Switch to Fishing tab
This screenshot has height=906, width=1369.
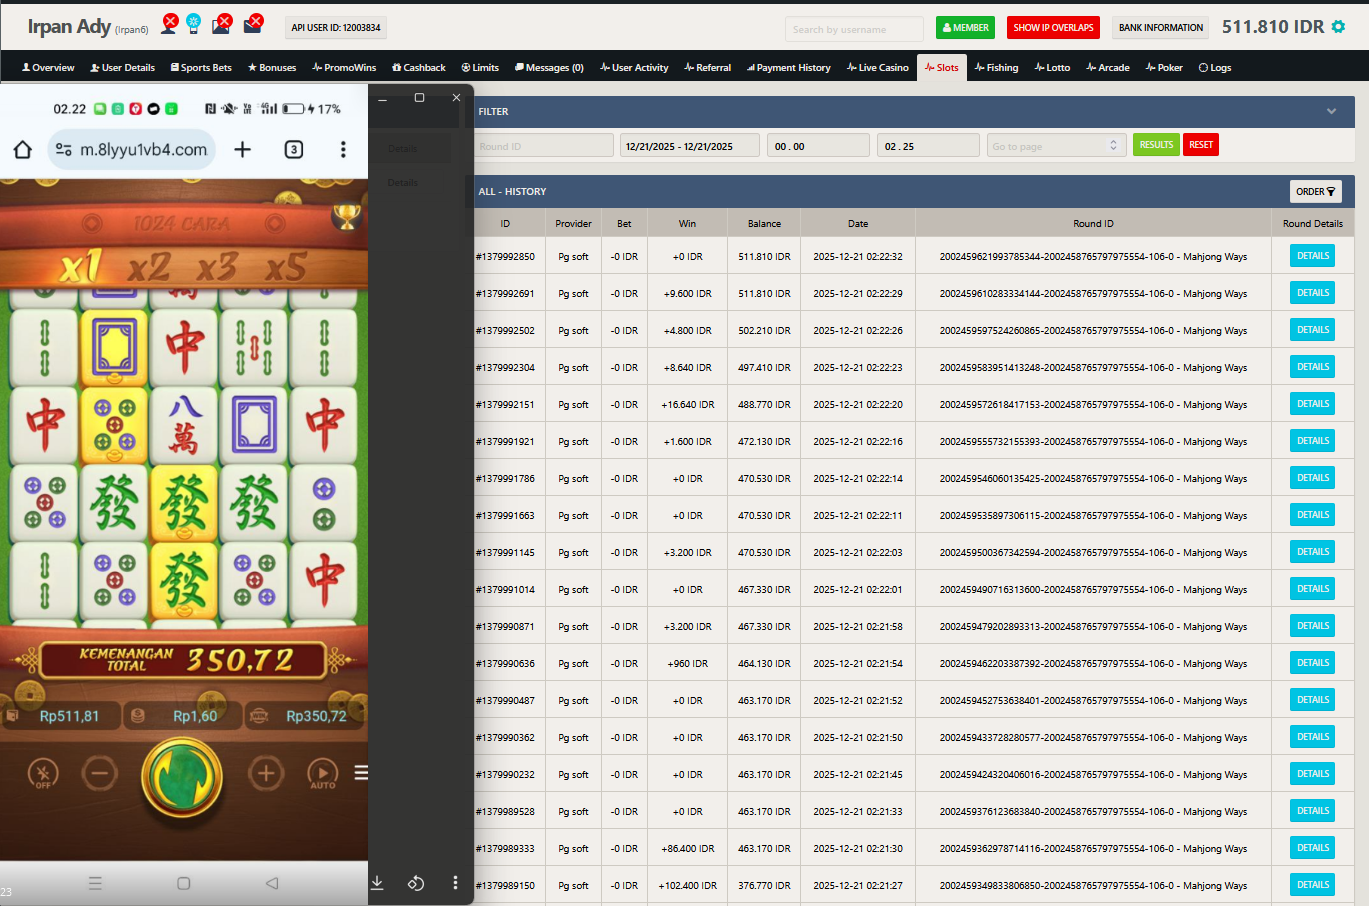[997, 68]
